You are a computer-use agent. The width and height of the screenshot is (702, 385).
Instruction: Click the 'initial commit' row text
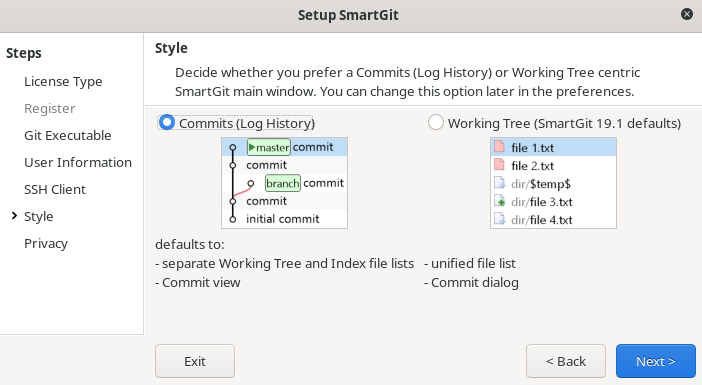[x=283, y=219]
